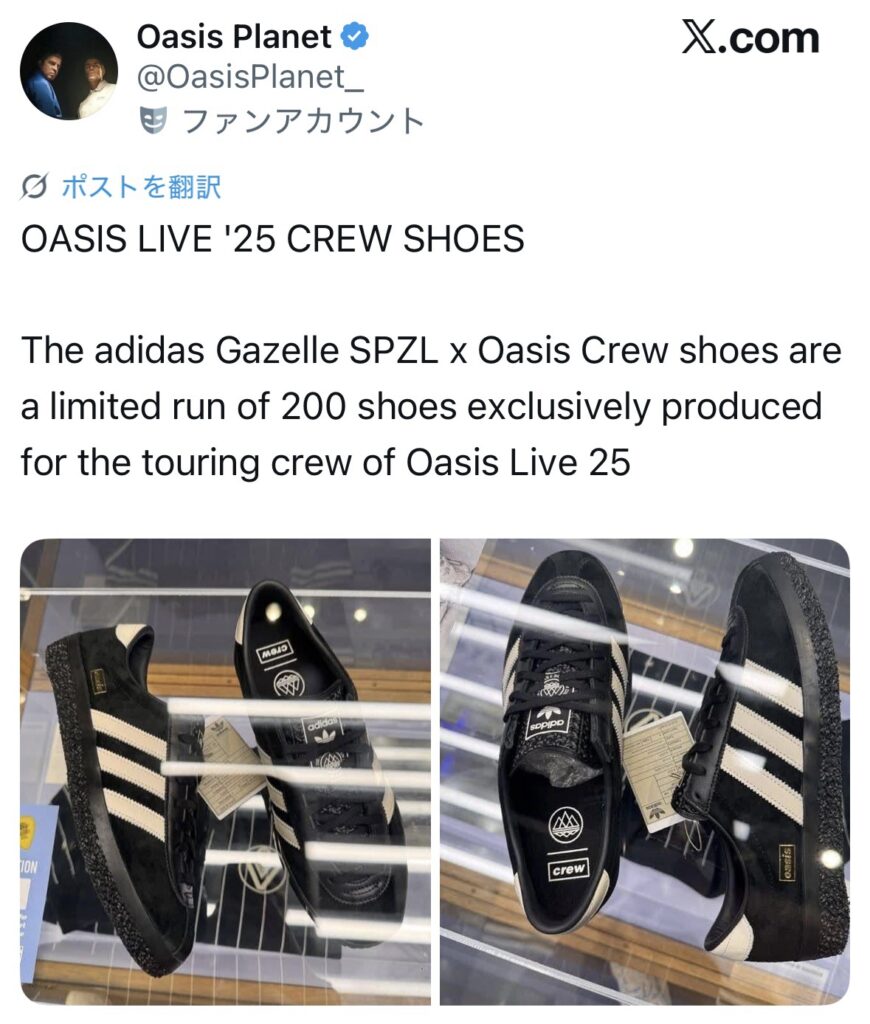Click the fan account mask icon
This screenshot has width=870, height=1024.
(153, 121)
